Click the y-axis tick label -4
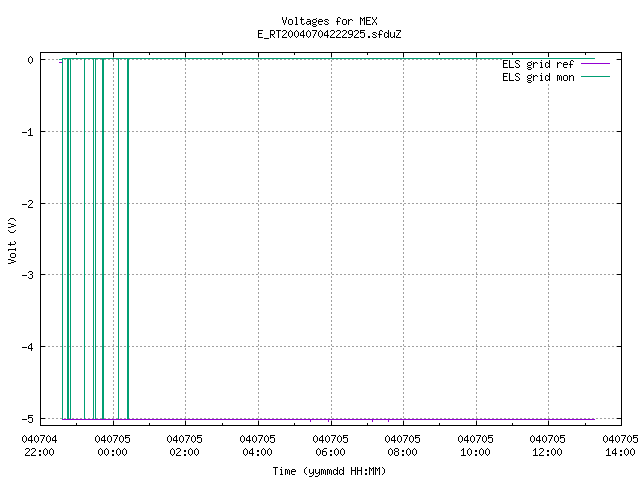Screen dimensions: 640x480 coord(28,347)
